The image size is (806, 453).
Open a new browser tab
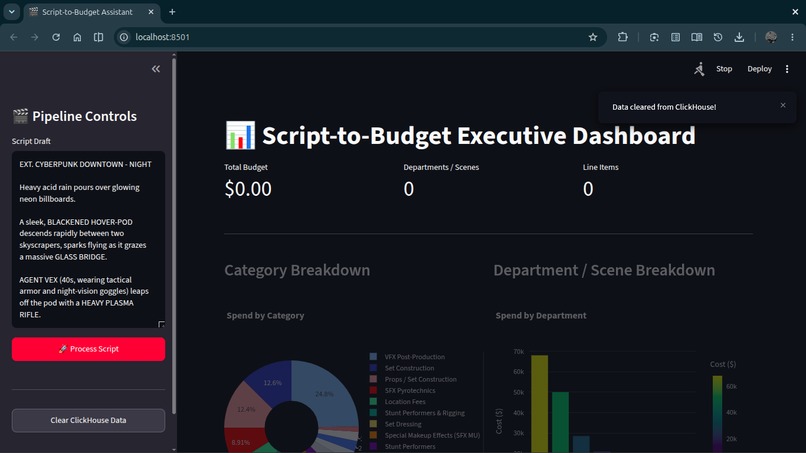click(172, 12)
